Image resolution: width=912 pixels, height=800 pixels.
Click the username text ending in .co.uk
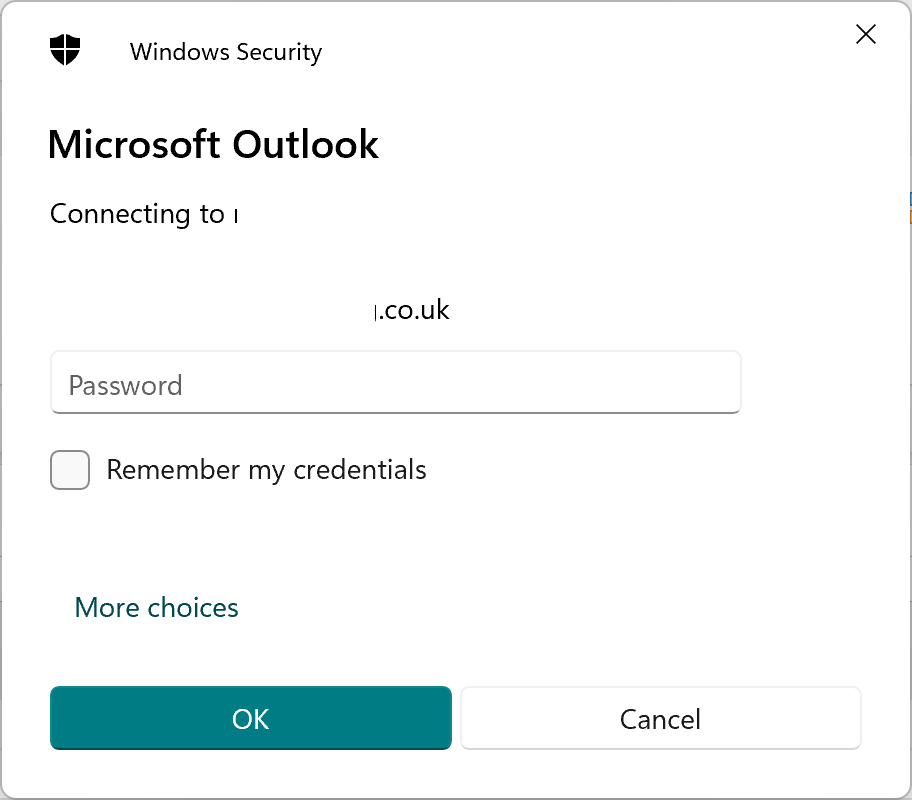pyautogui.click(x=412, y=310)
